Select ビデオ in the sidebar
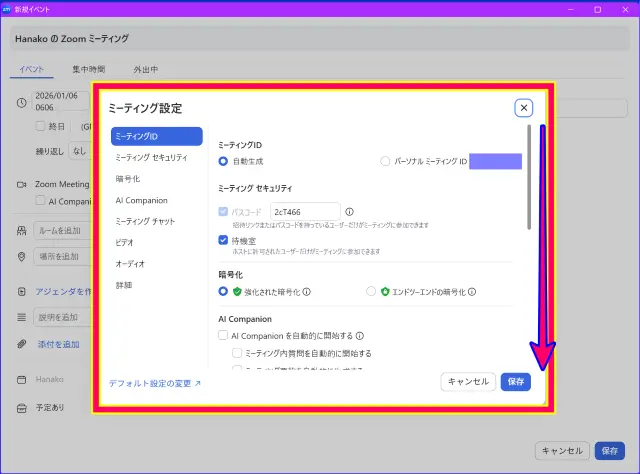 pos(124,243)
